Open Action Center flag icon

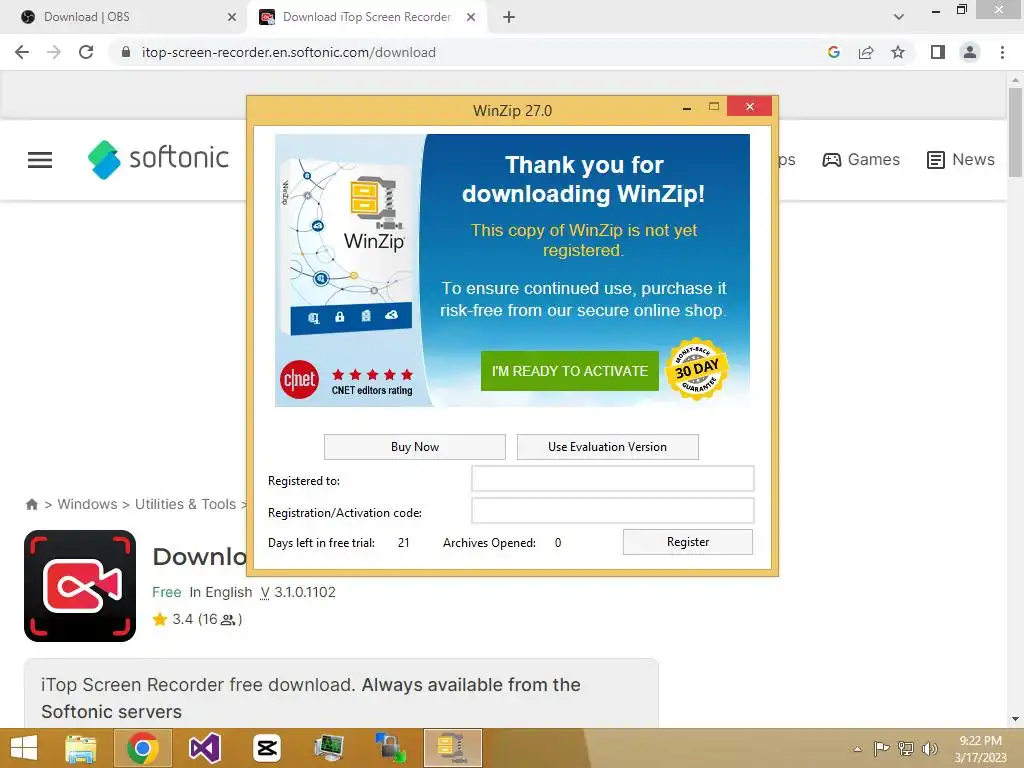[x=881, y=749]
